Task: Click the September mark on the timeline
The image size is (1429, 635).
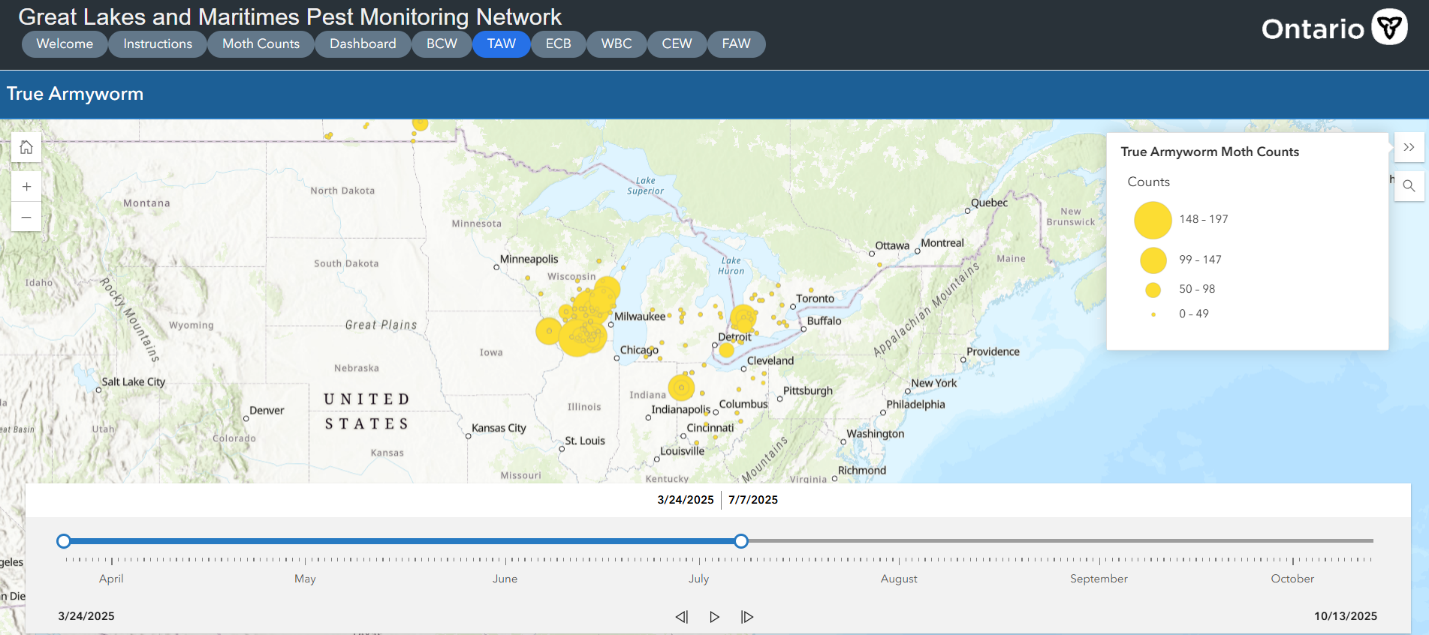Action: pyautogui.click(x=1098, y=578)
